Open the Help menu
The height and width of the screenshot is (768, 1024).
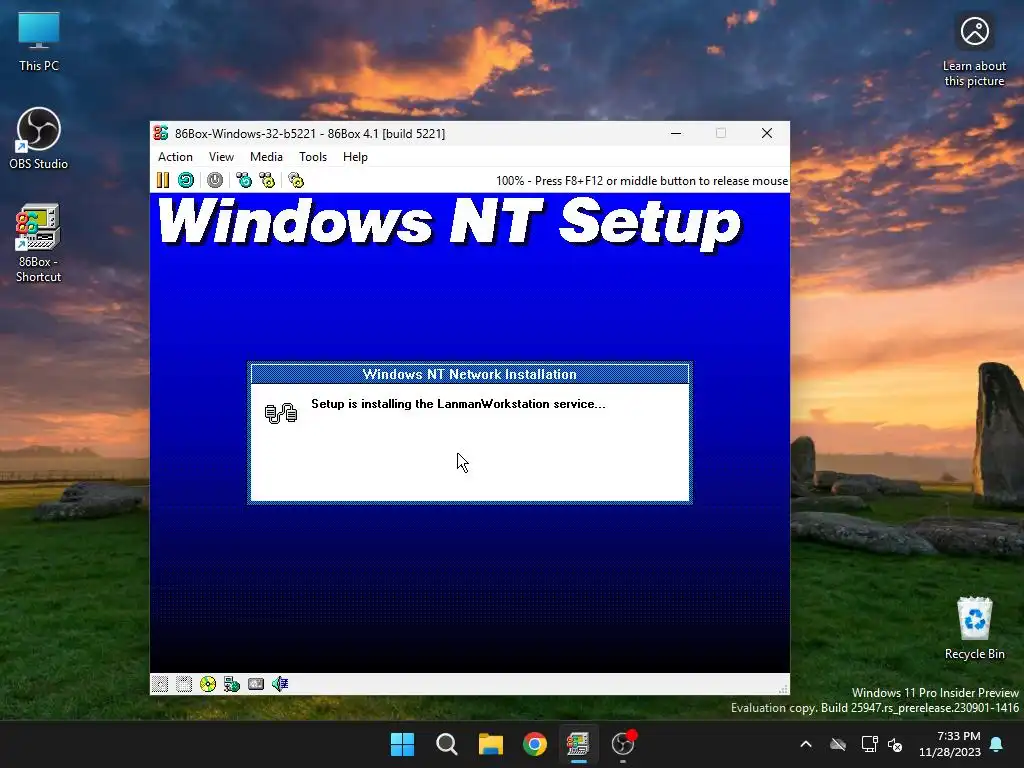pos(355,157)
